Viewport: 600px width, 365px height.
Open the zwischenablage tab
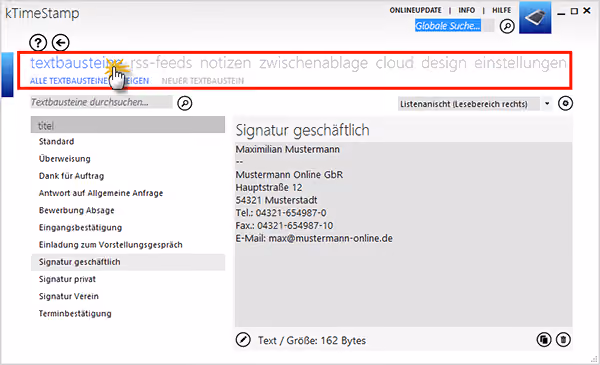(x=313, y=63)
